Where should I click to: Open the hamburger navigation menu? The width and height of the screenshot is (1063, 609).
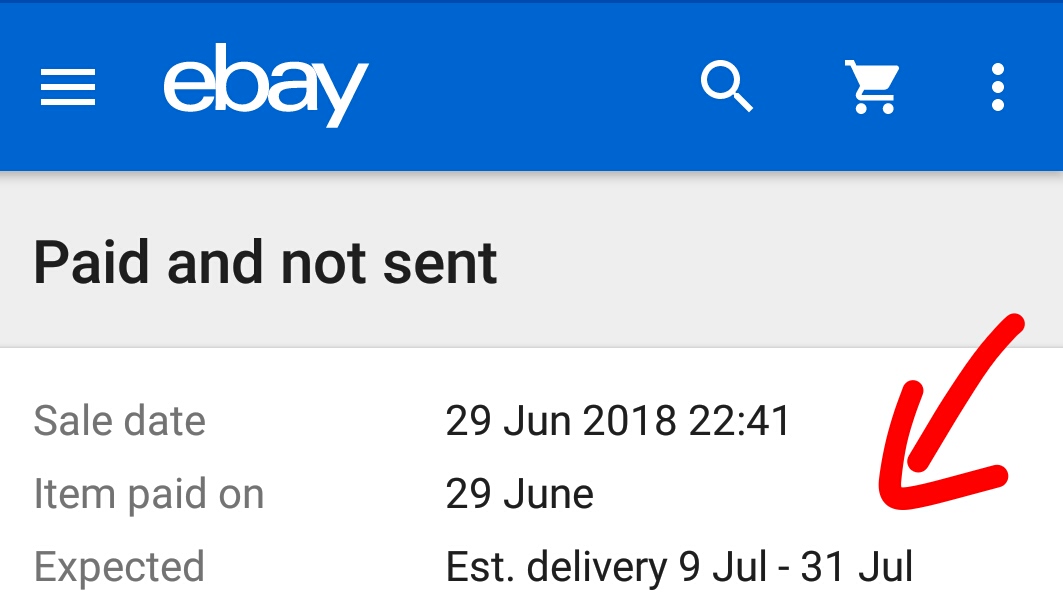68,87
